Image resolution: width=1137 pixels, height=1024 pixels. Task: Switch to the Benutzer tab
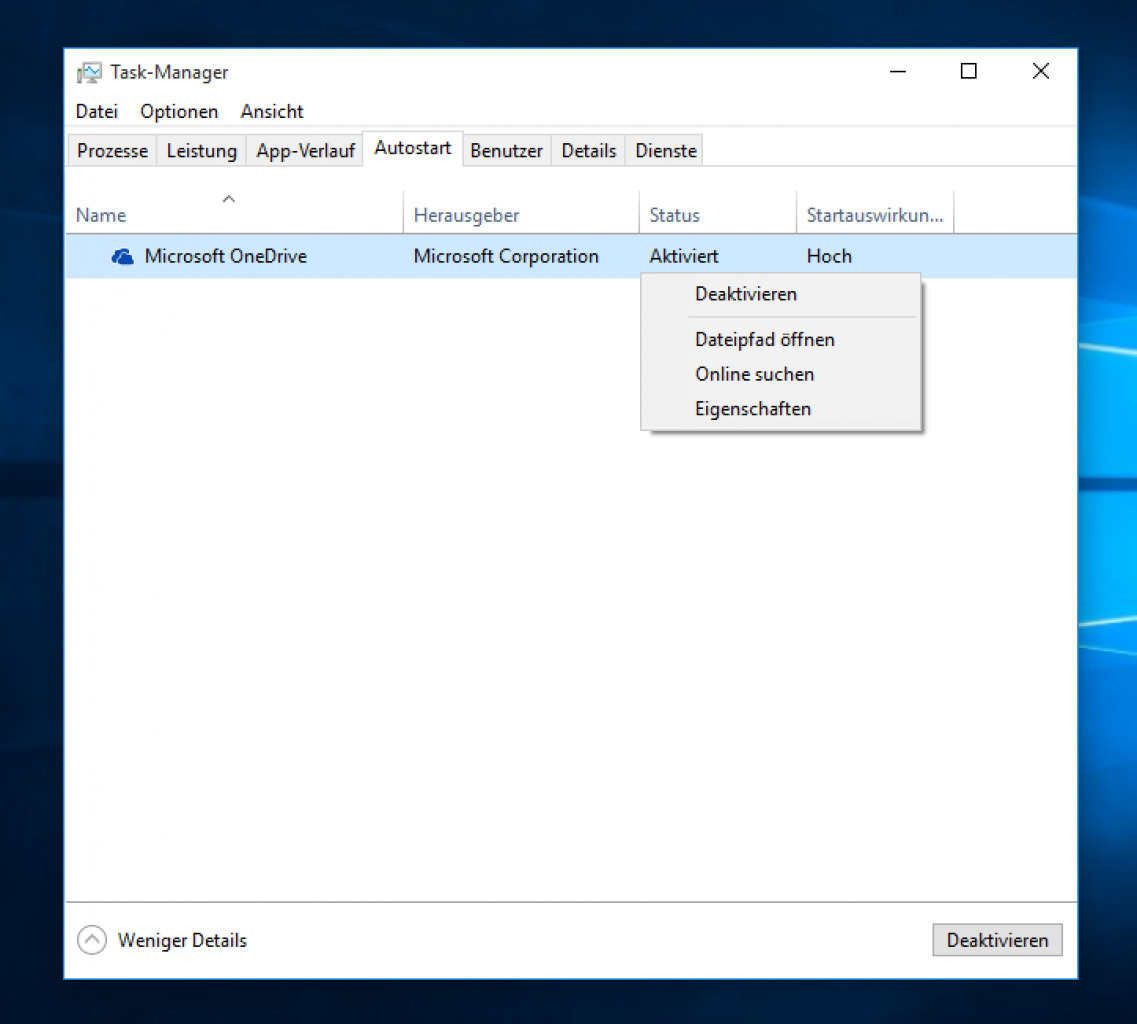coord(506,151)
